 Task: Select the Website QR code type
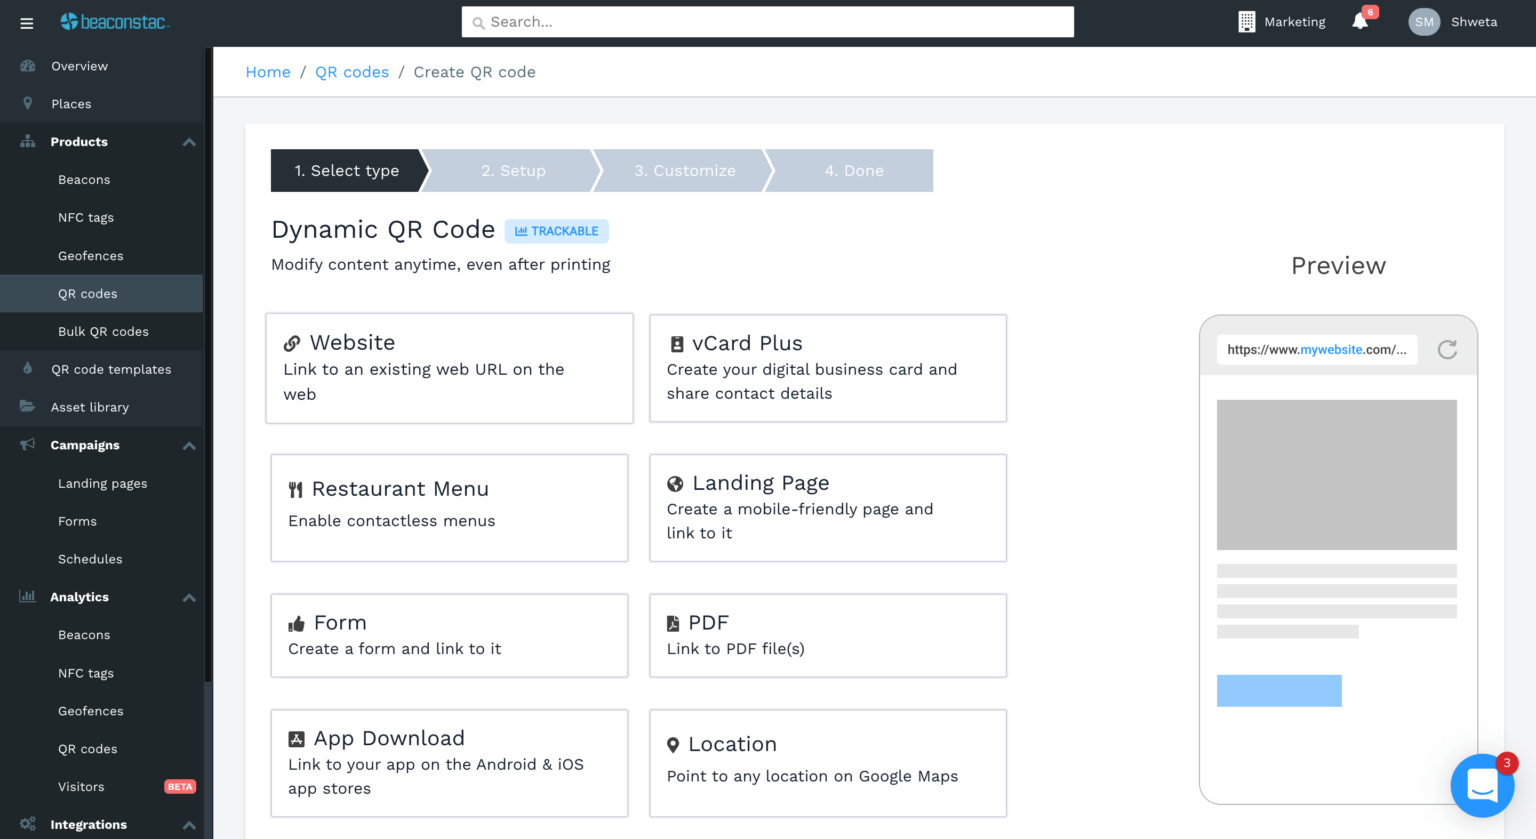coord(449,368)
